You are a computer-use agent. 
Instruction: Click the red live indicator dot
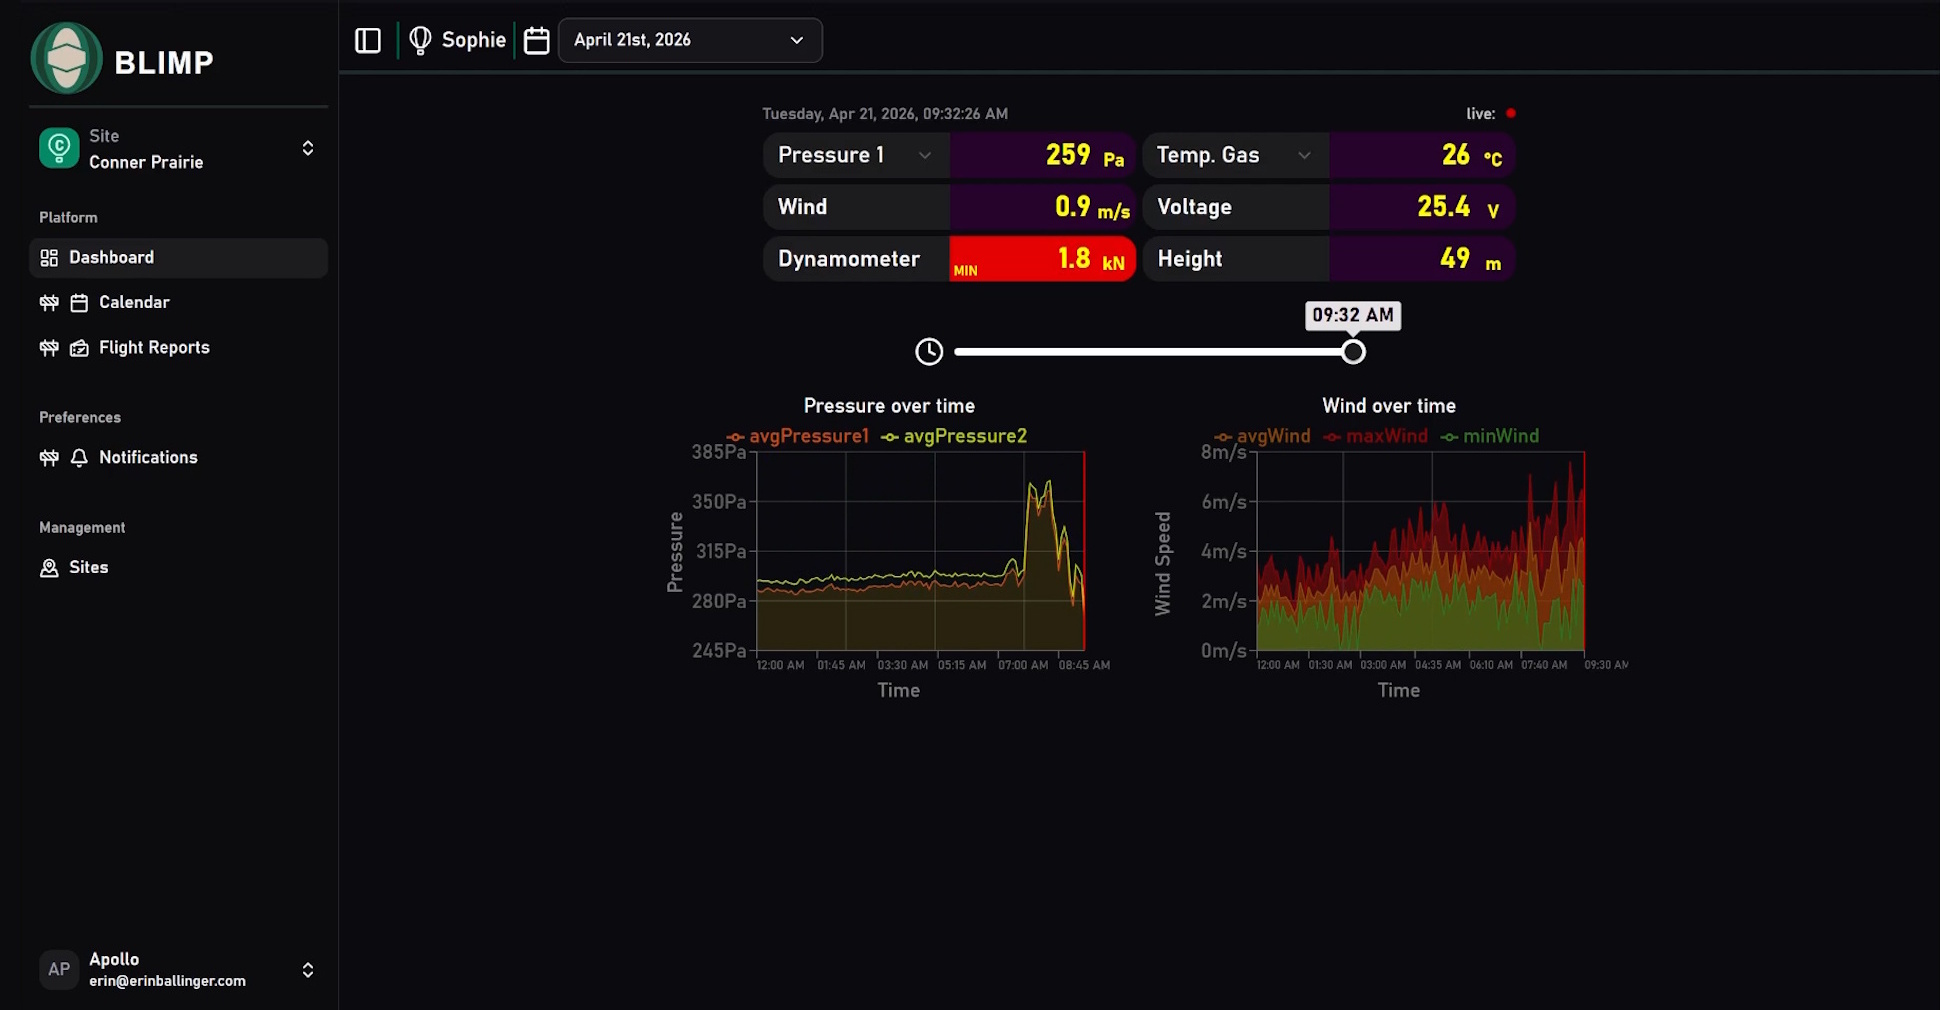[x=1511, y=113]
